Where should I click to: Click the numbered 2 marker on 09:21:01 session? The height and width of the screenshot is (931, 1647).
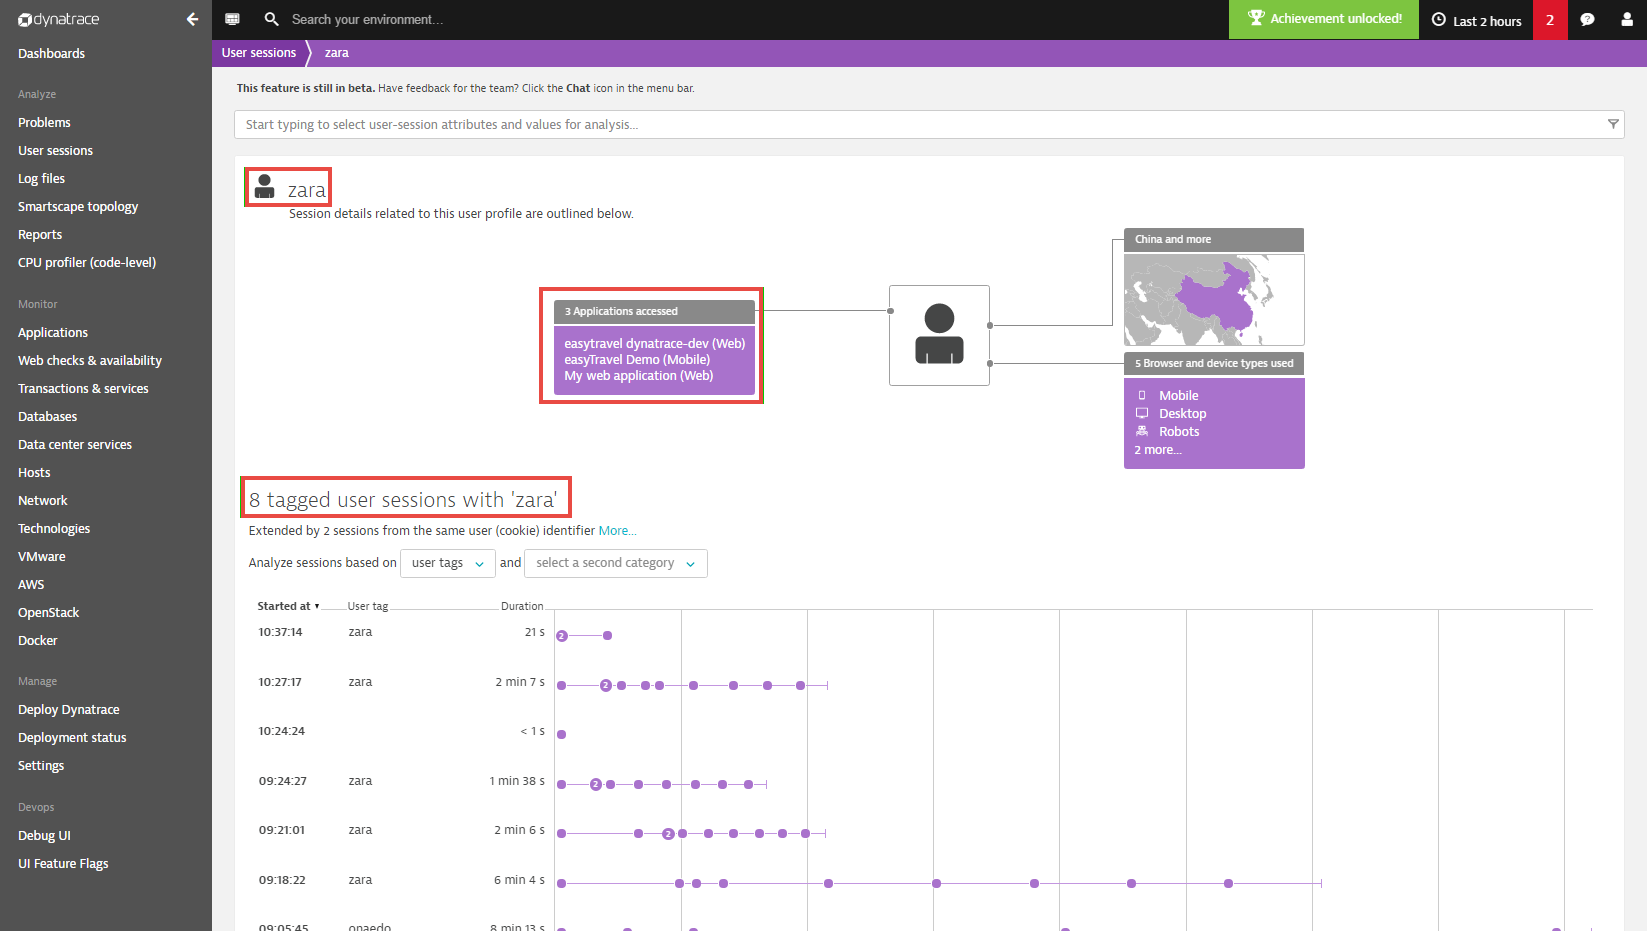(668, 833)
